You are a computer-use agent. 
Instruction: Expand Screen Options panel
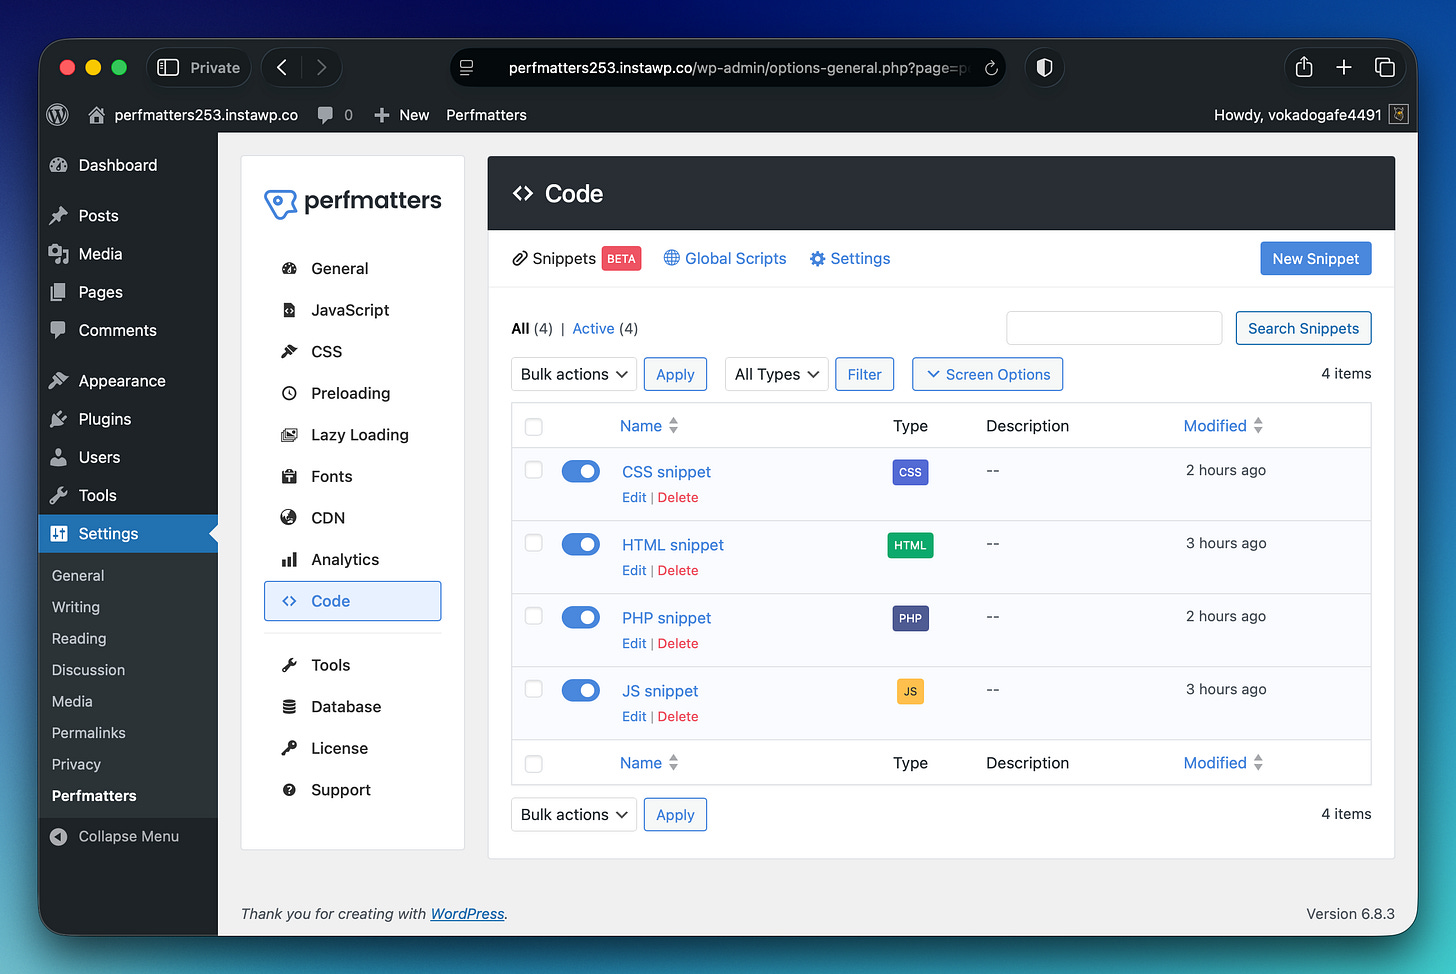(987, 374)
